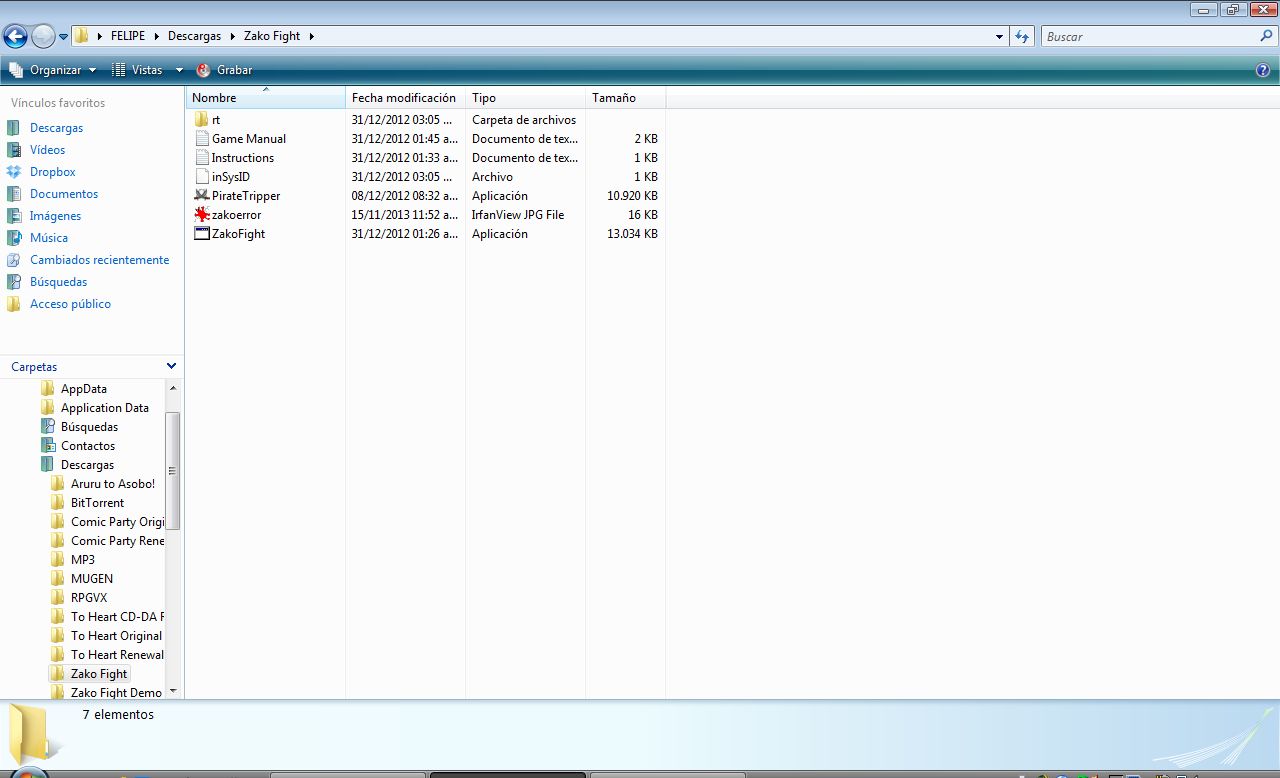Open the Organizar menu

point(54,70)
